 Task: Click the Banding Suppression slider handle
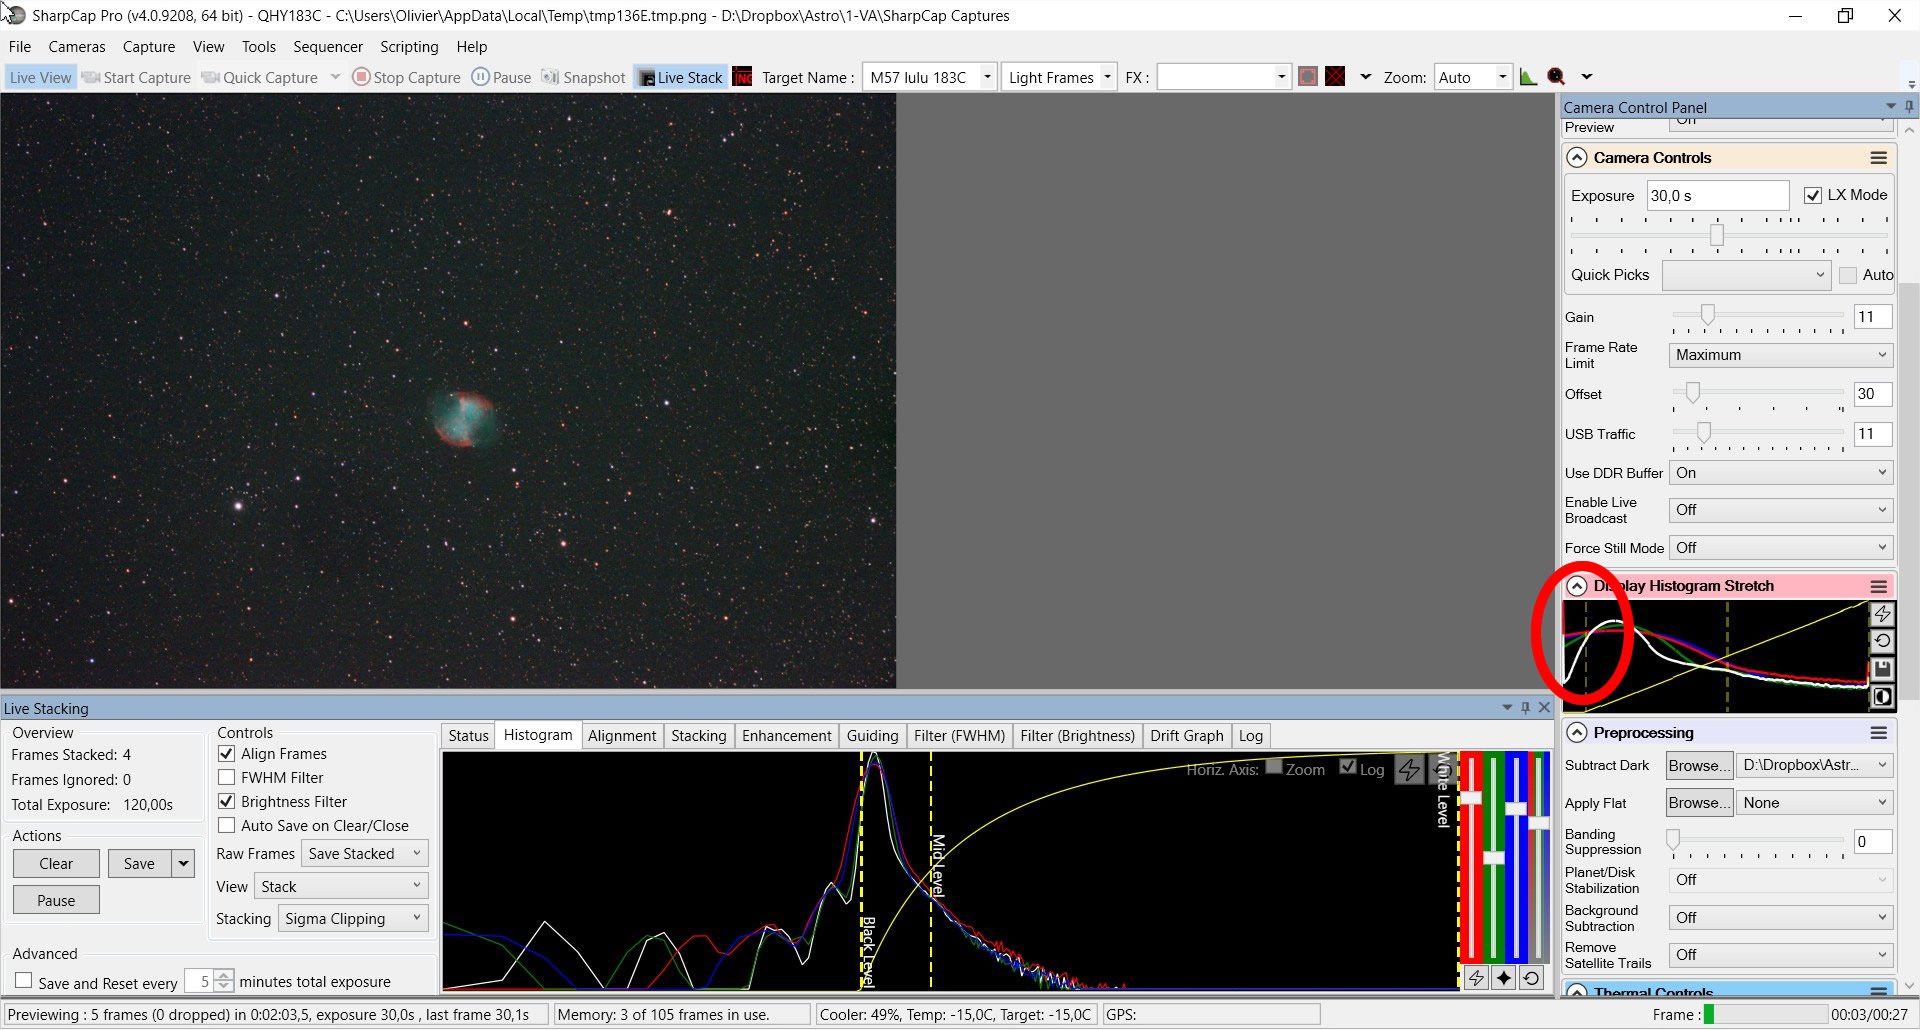click(x=1673, y=840)
